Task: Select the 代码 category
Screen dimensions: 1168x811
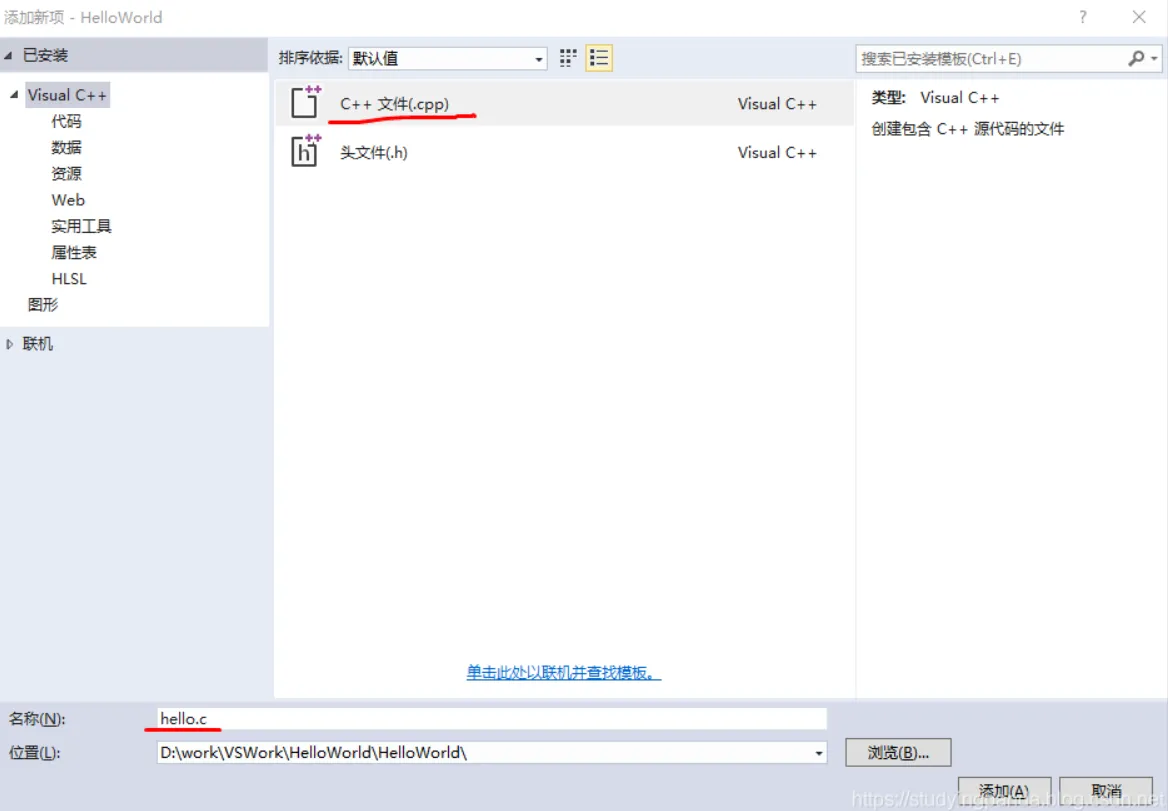Action: pyautogui.click(x=66, y=121)
